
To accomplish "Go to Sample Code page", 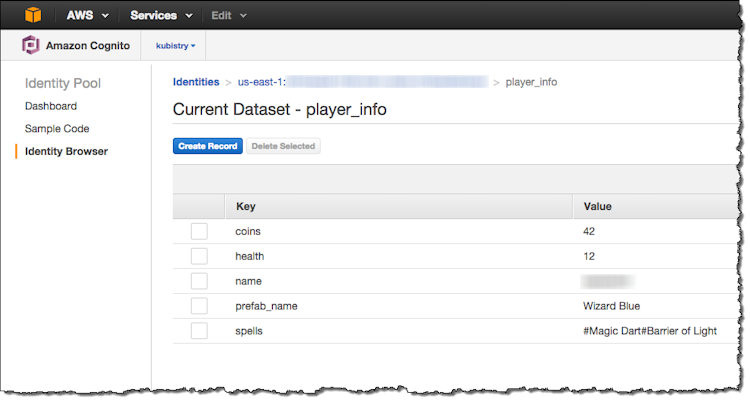I will 57,129.
